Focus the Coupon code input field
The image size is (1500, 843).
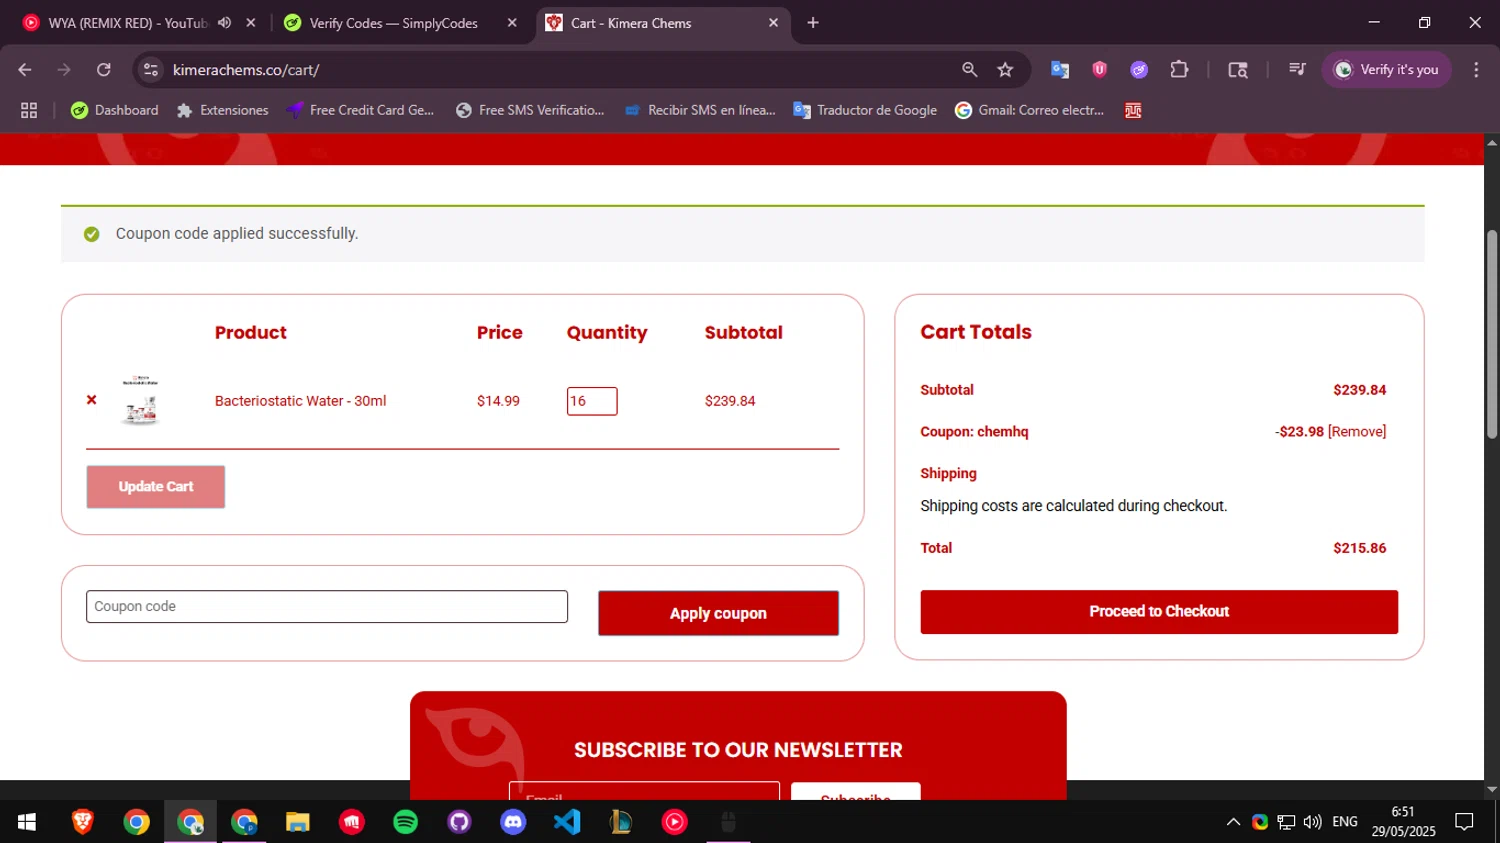tap(327, 607)
